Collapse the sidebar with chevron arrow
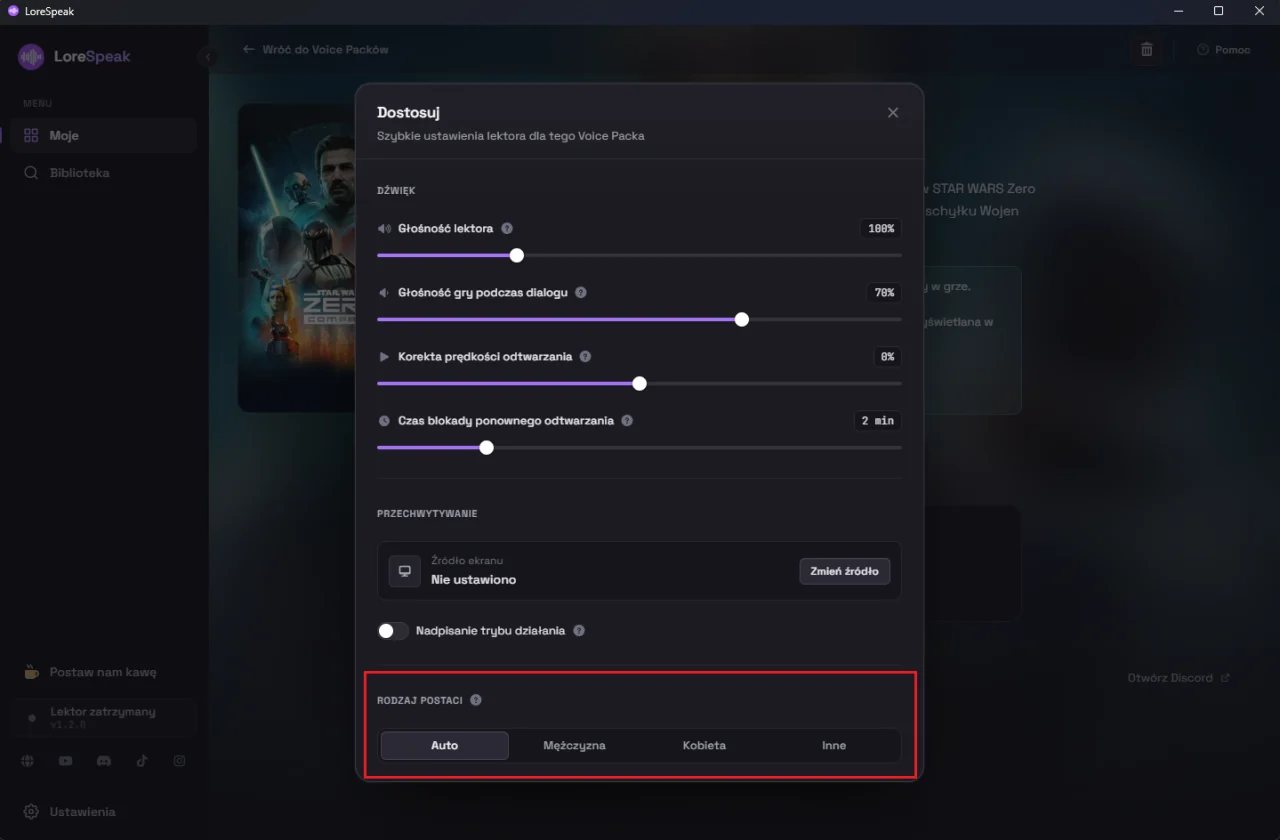 [x=208, y=57]
